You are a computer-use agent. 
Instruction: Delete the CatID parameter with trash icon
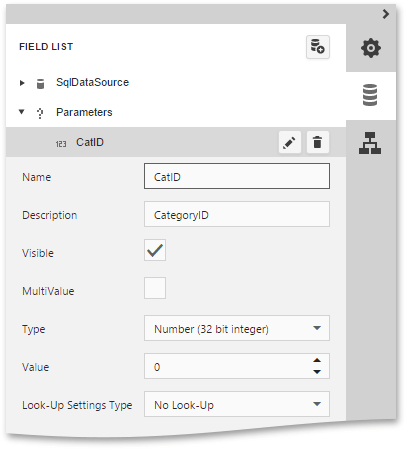[x=318, y=142]
